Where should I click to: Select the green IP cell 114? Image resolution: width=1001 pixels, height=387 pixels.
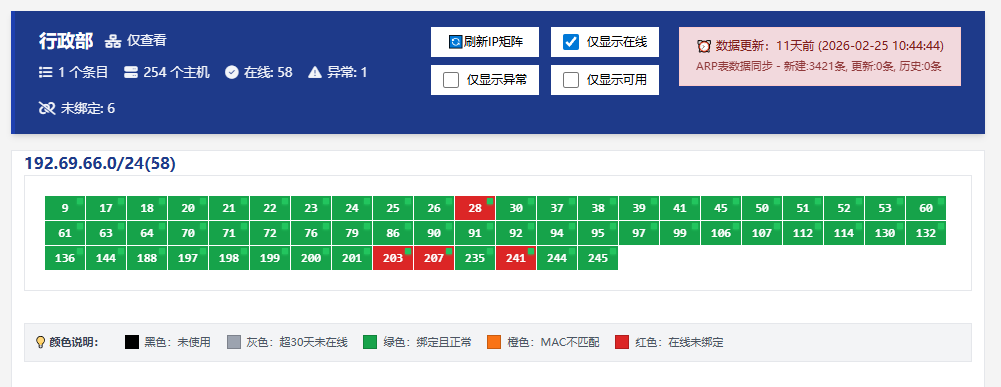(x=844, y=233)
